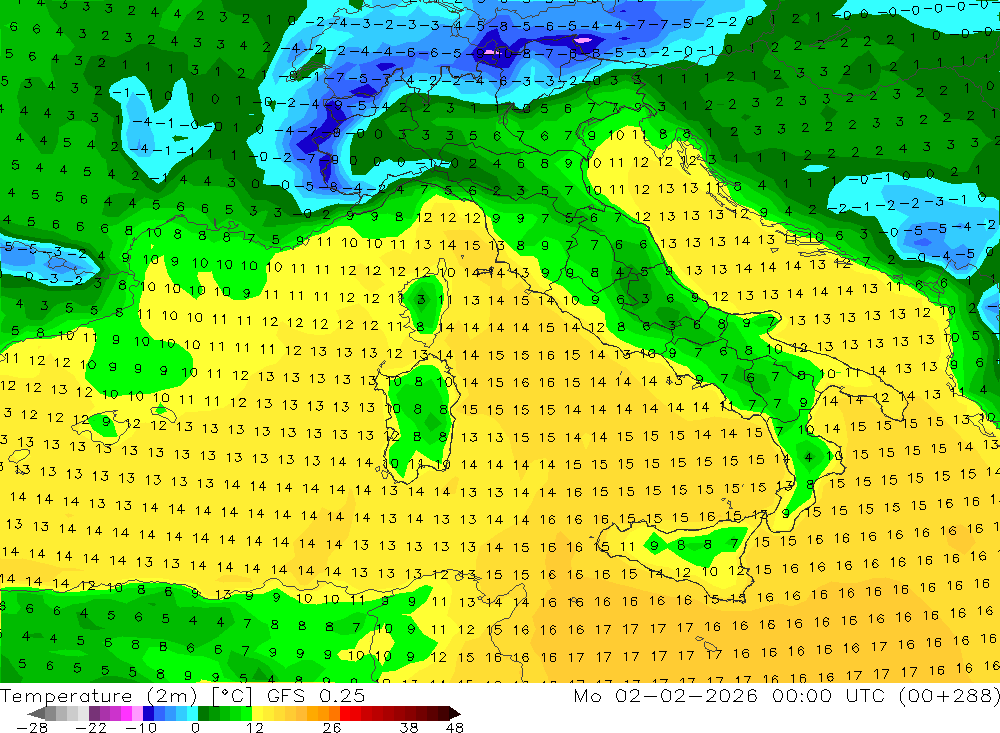Click the '38' legend value under color bar

coord(409,727)
